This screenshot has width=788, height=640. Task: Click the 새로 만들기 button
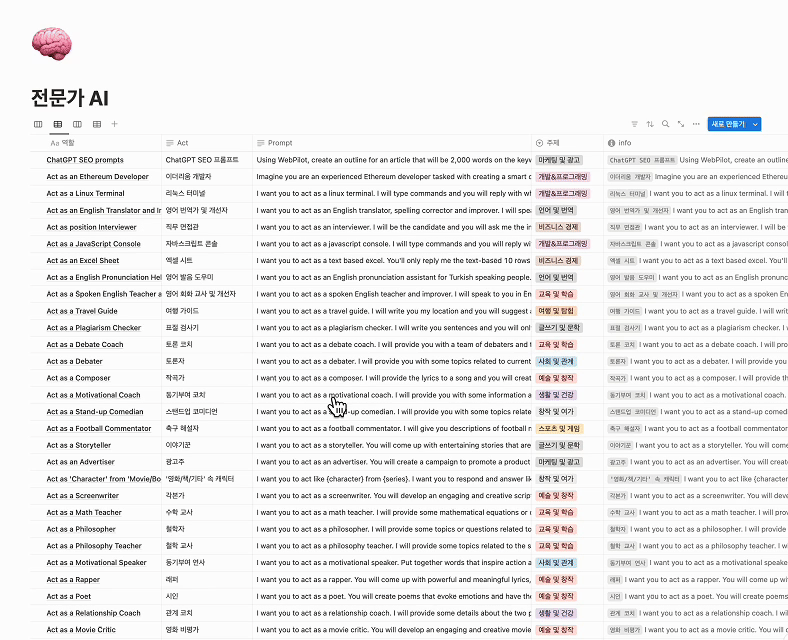pyautogui.click(x=728, y=124)
